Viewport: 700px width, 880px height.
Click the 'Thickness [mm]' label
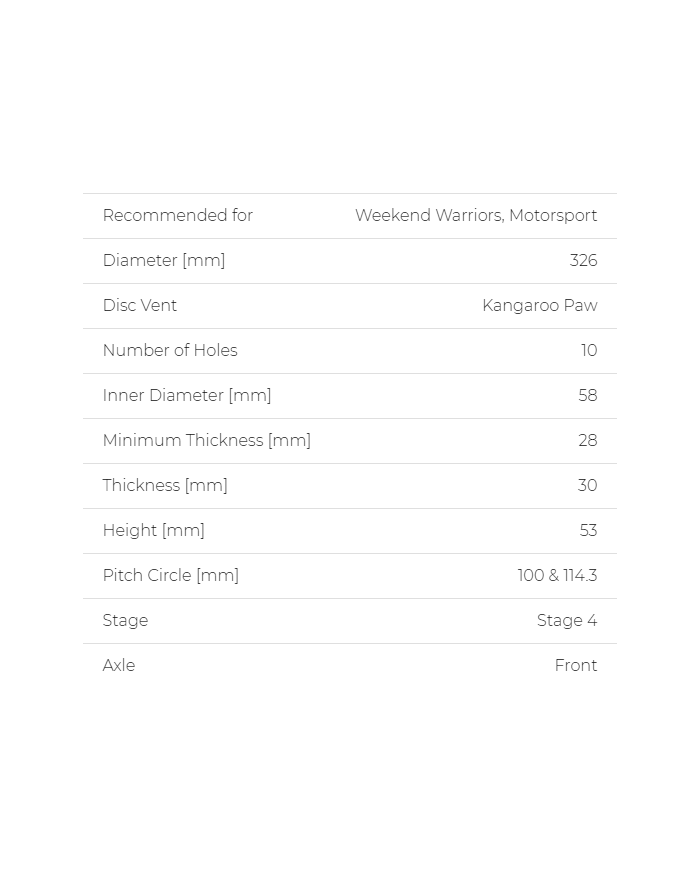(x=165, y=486)
